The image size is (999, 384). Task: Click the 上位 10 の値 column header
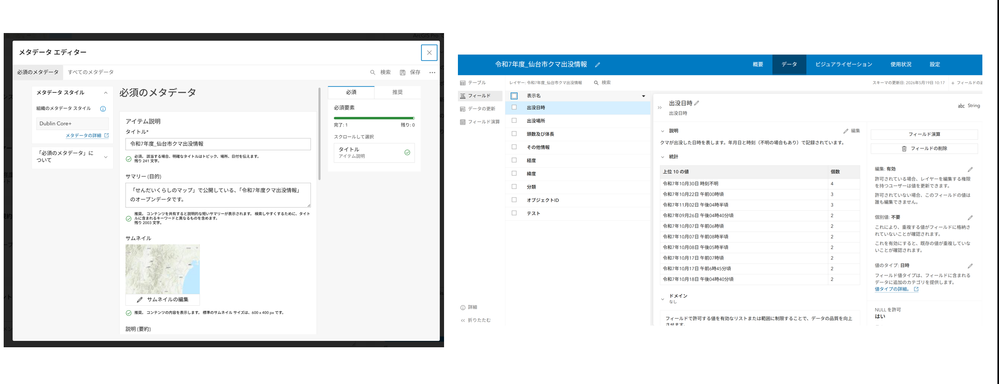pos(744,173)
